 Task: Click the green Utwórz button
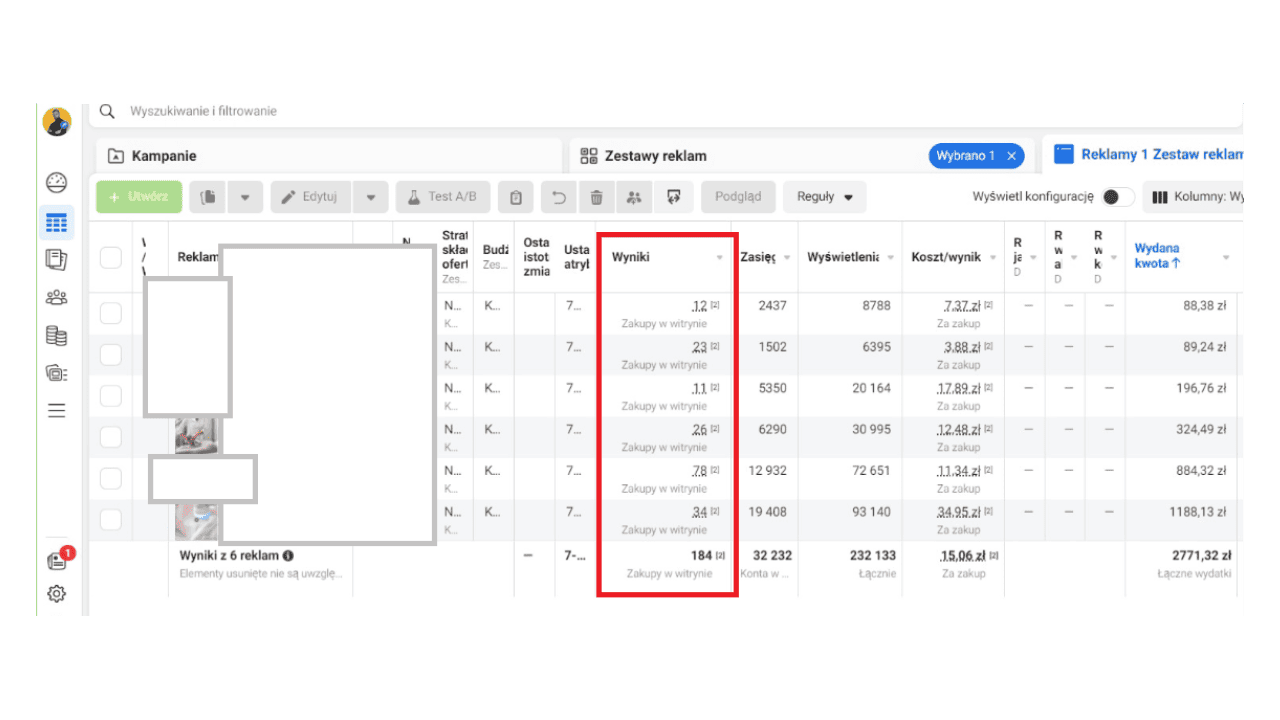click(139, 197)
